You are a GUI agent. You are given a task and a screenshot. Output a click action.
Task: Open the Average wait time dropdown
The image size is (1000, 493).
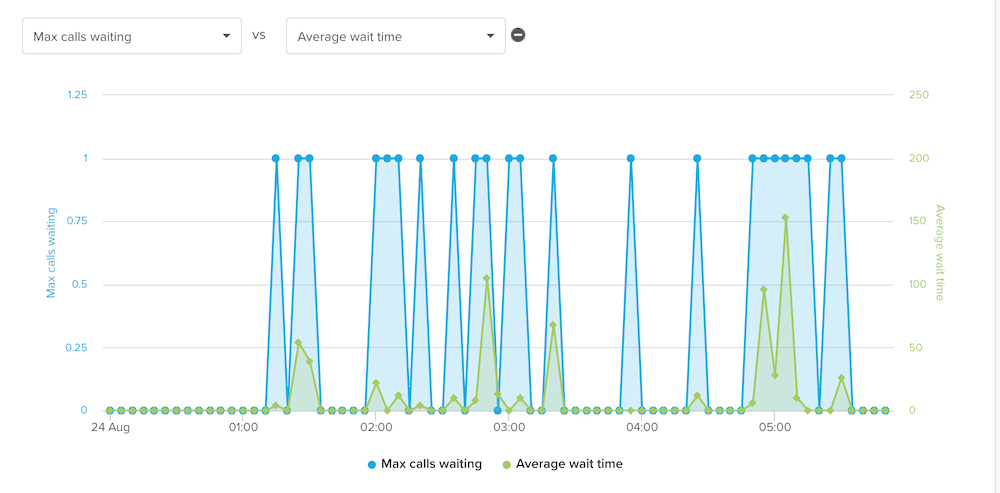click(395, 36)
